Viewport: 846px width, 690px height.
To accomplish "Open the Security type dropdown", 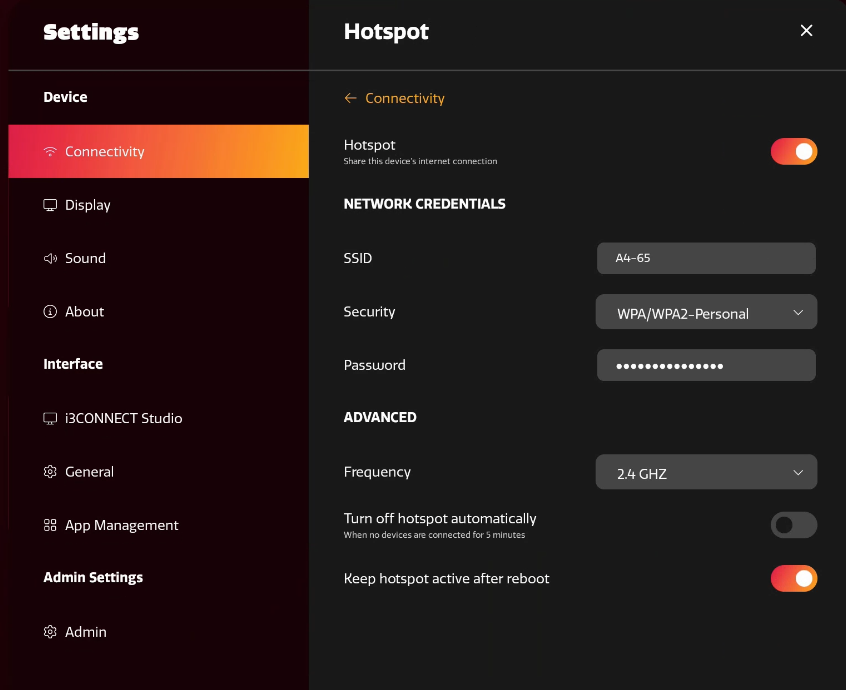I will tap(706, 312).
